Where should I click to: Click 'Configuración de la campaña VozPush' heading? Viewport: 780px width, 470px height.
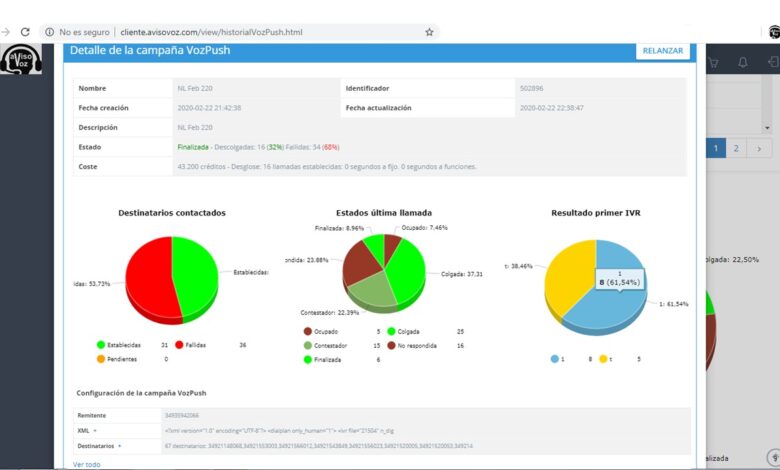[141, 393]
